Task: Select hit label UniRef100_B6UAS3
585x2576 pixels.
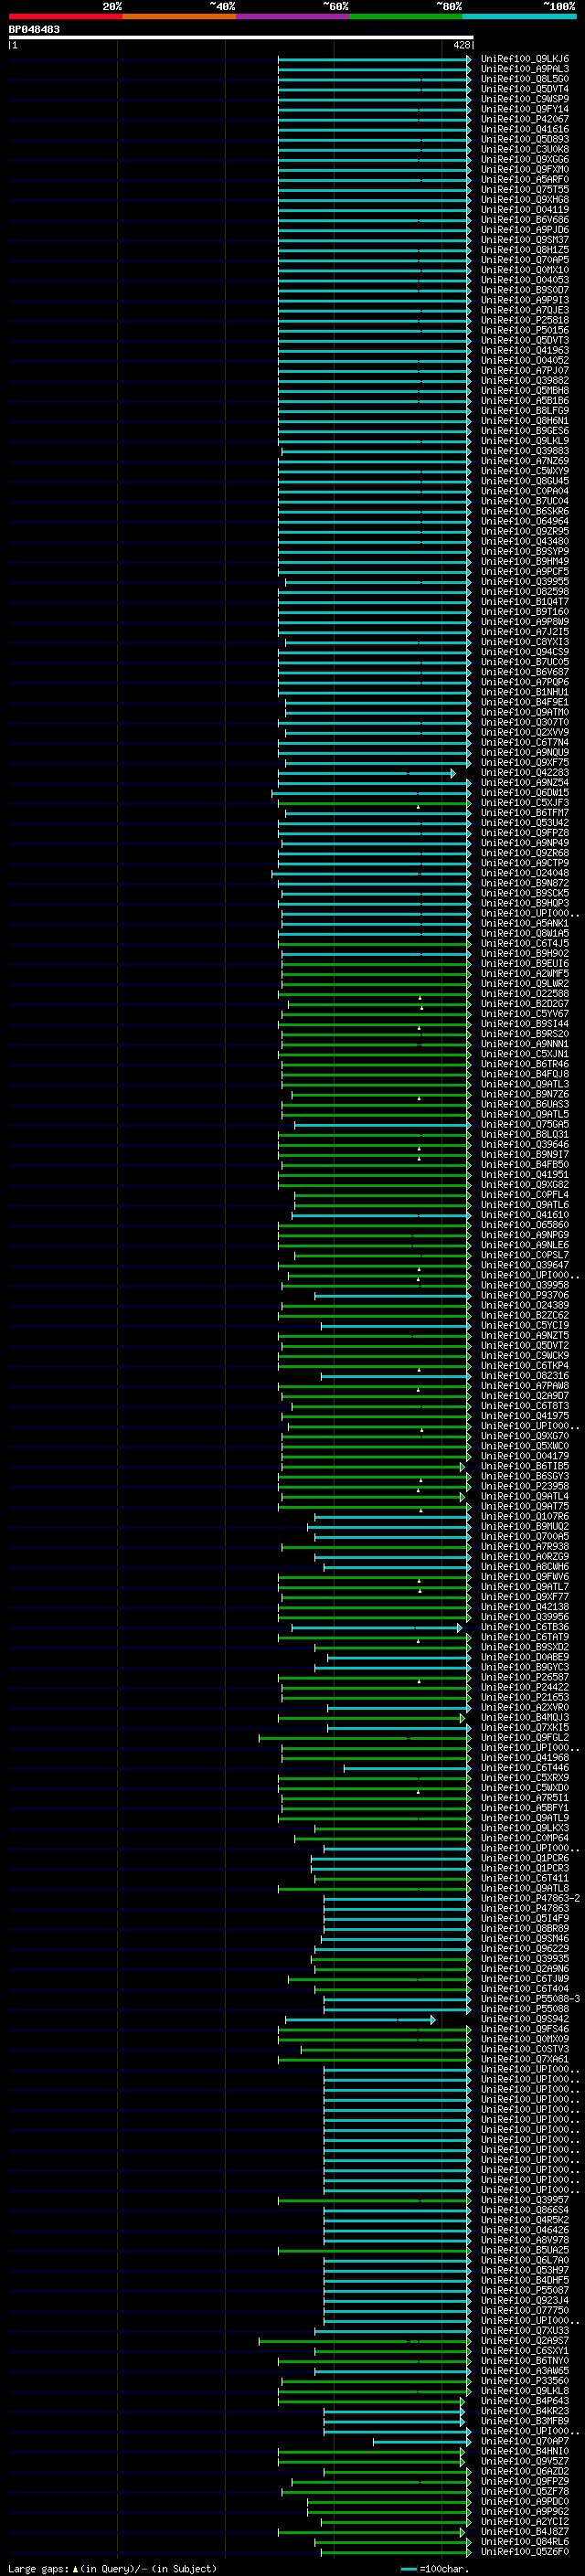Action: [525, 1104]
